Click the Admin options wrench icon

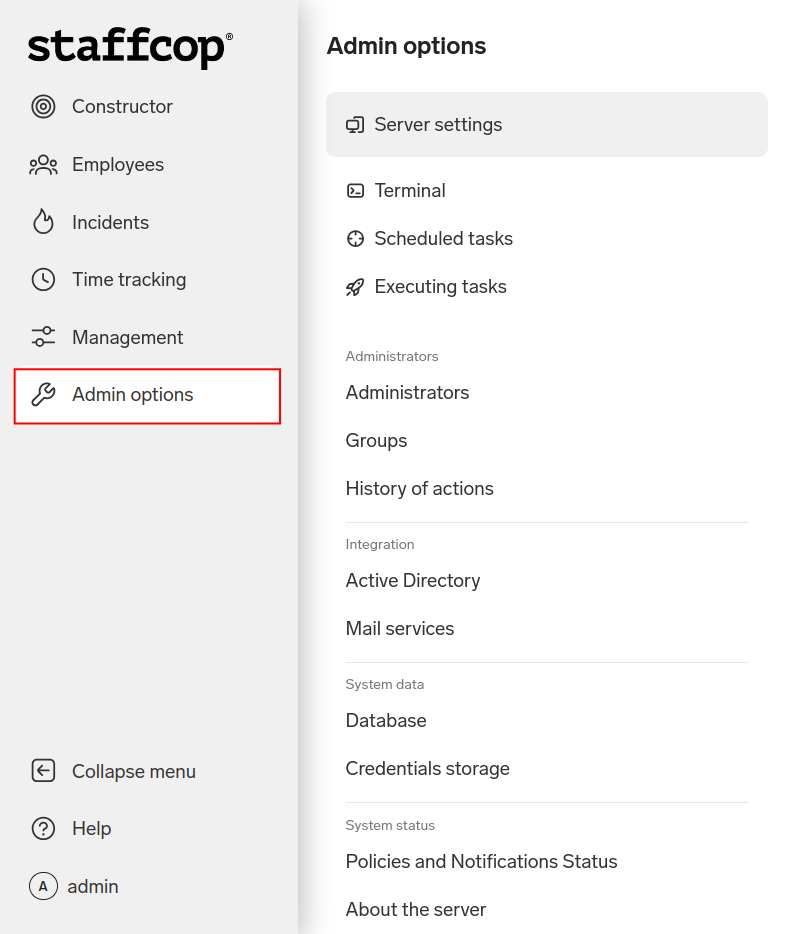click(43, 395)
